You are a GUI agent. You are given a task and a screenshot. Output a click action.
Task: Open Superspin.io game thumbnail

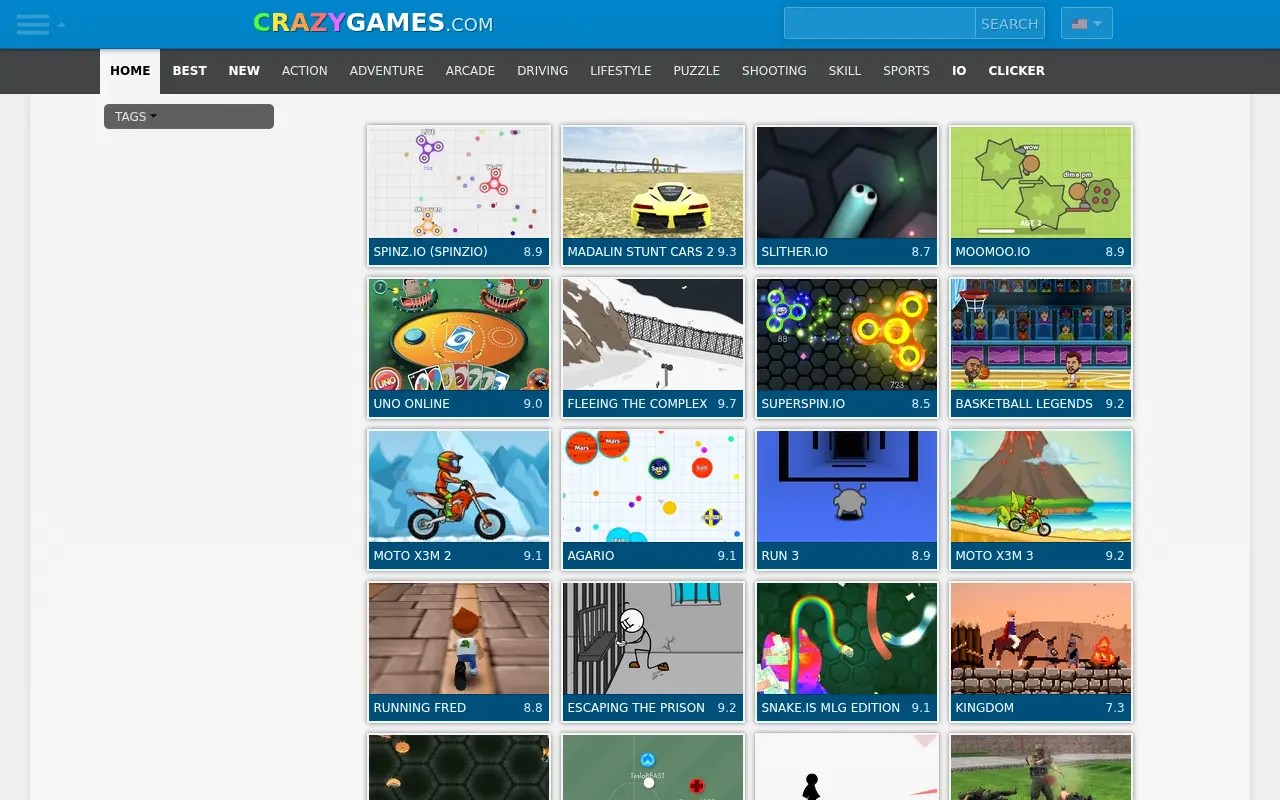[847, 334]
